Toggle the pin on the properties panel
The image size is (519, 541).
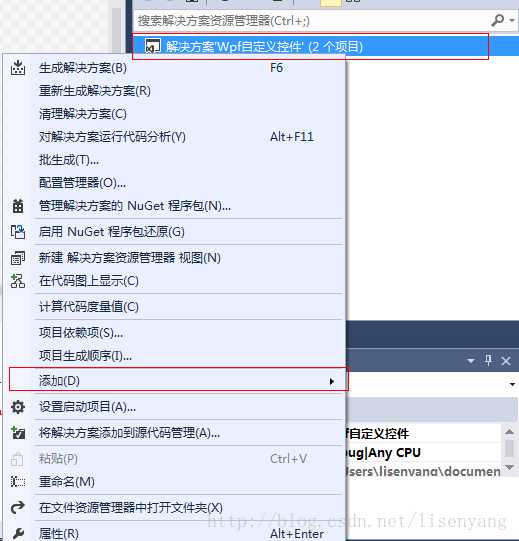488,361
